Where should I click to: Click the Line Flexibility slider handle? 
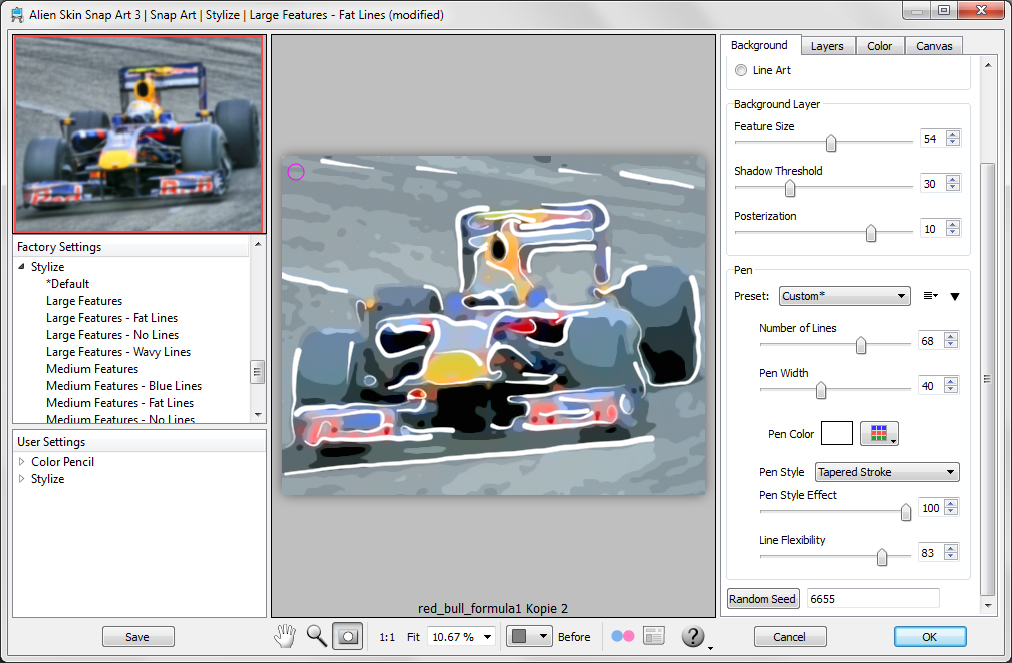[x=882, y=557]
